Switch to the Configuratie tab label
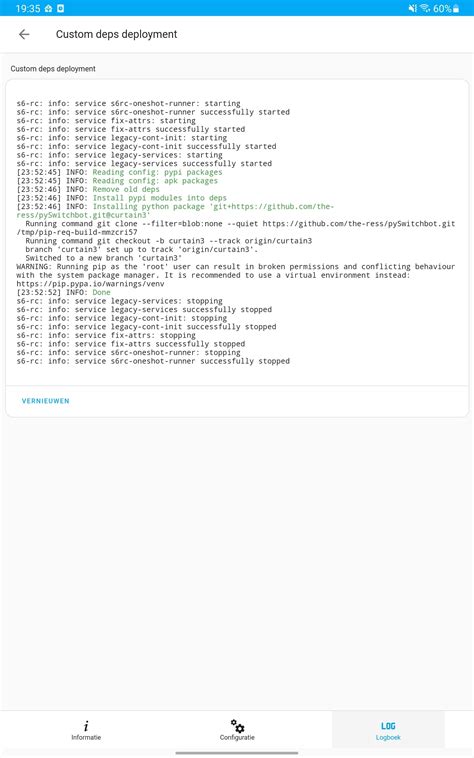The height and width of the screenshot is (758, 474). (237, 737)
